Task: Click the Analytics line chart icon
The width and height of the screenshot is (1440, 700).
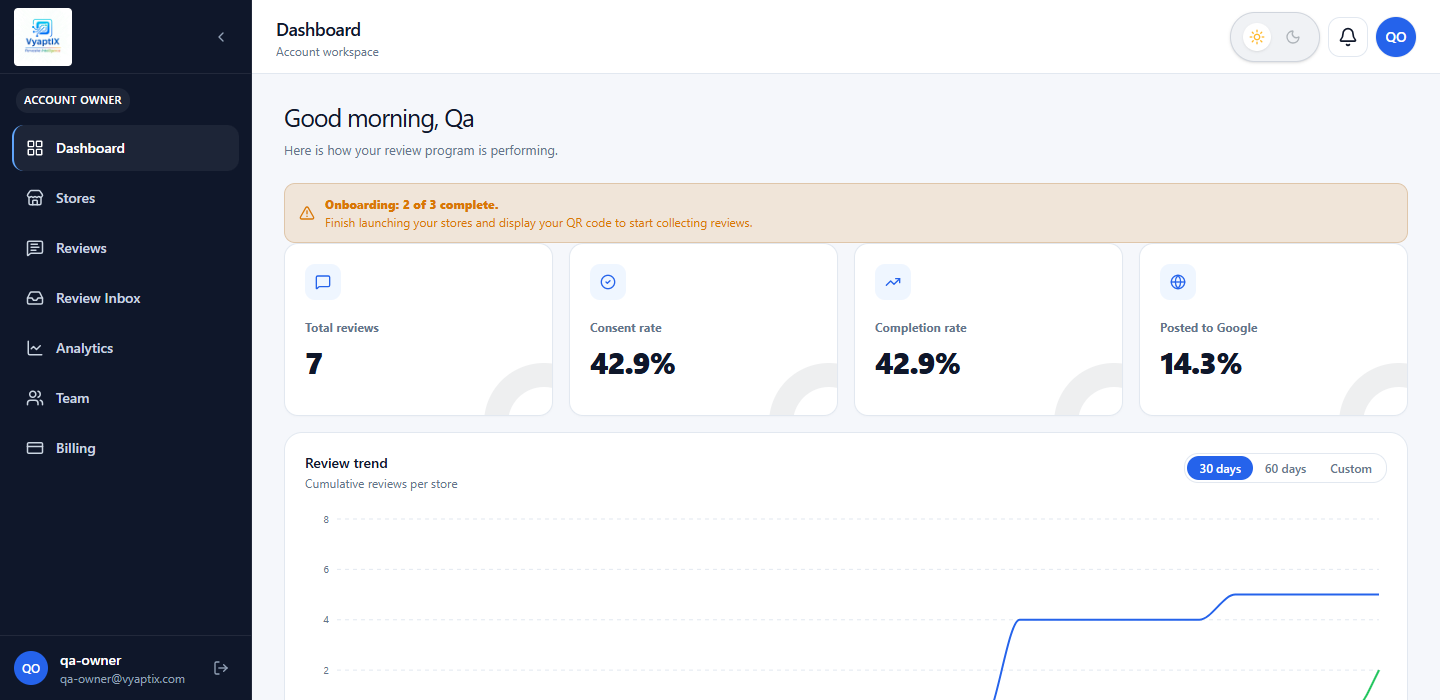Action: tap(35, 348)
